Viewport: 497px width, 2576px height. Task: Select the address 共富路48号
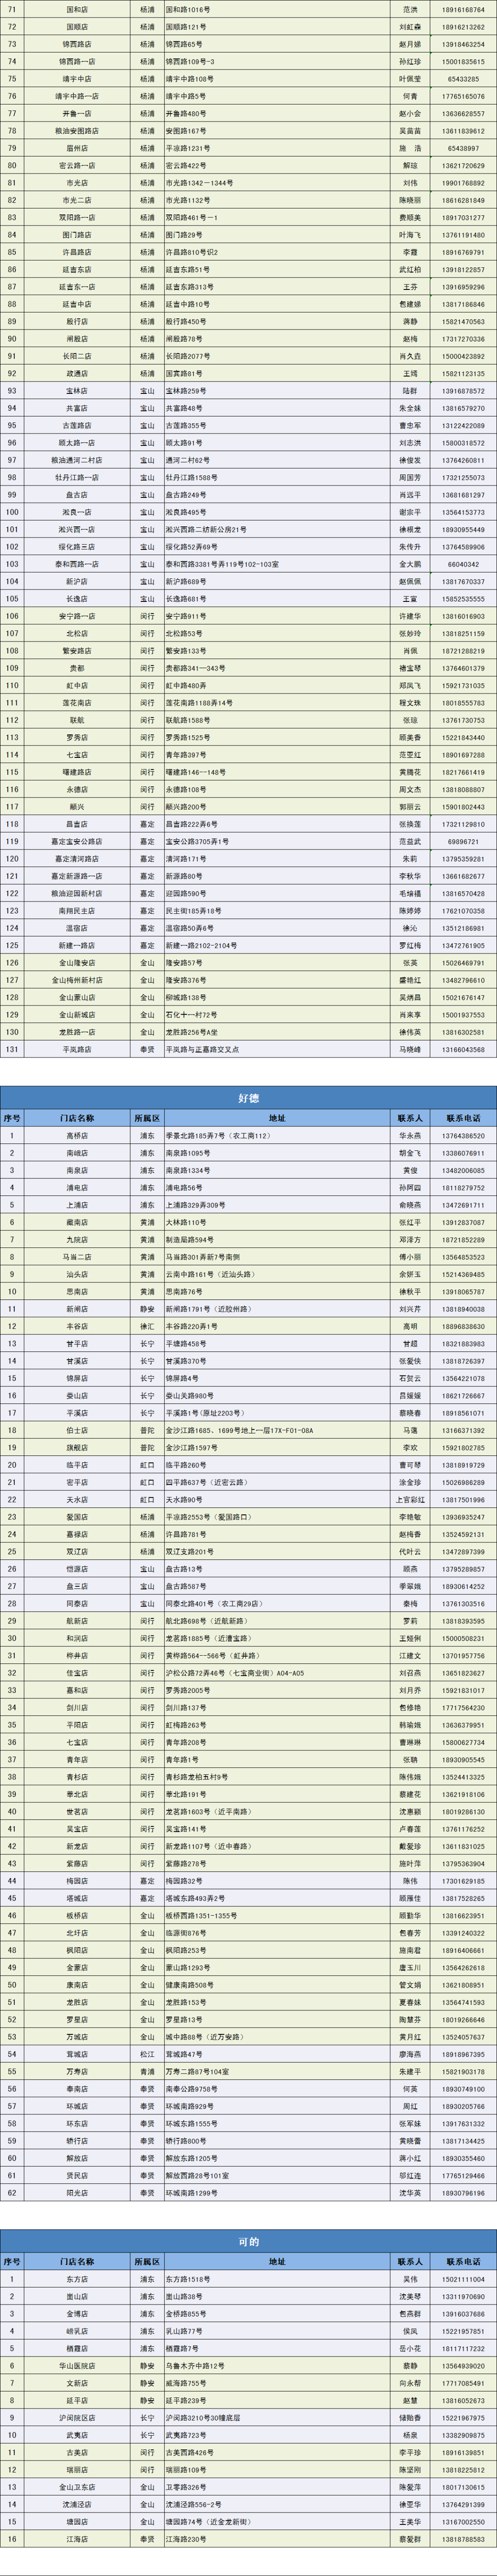coord(184,408)
